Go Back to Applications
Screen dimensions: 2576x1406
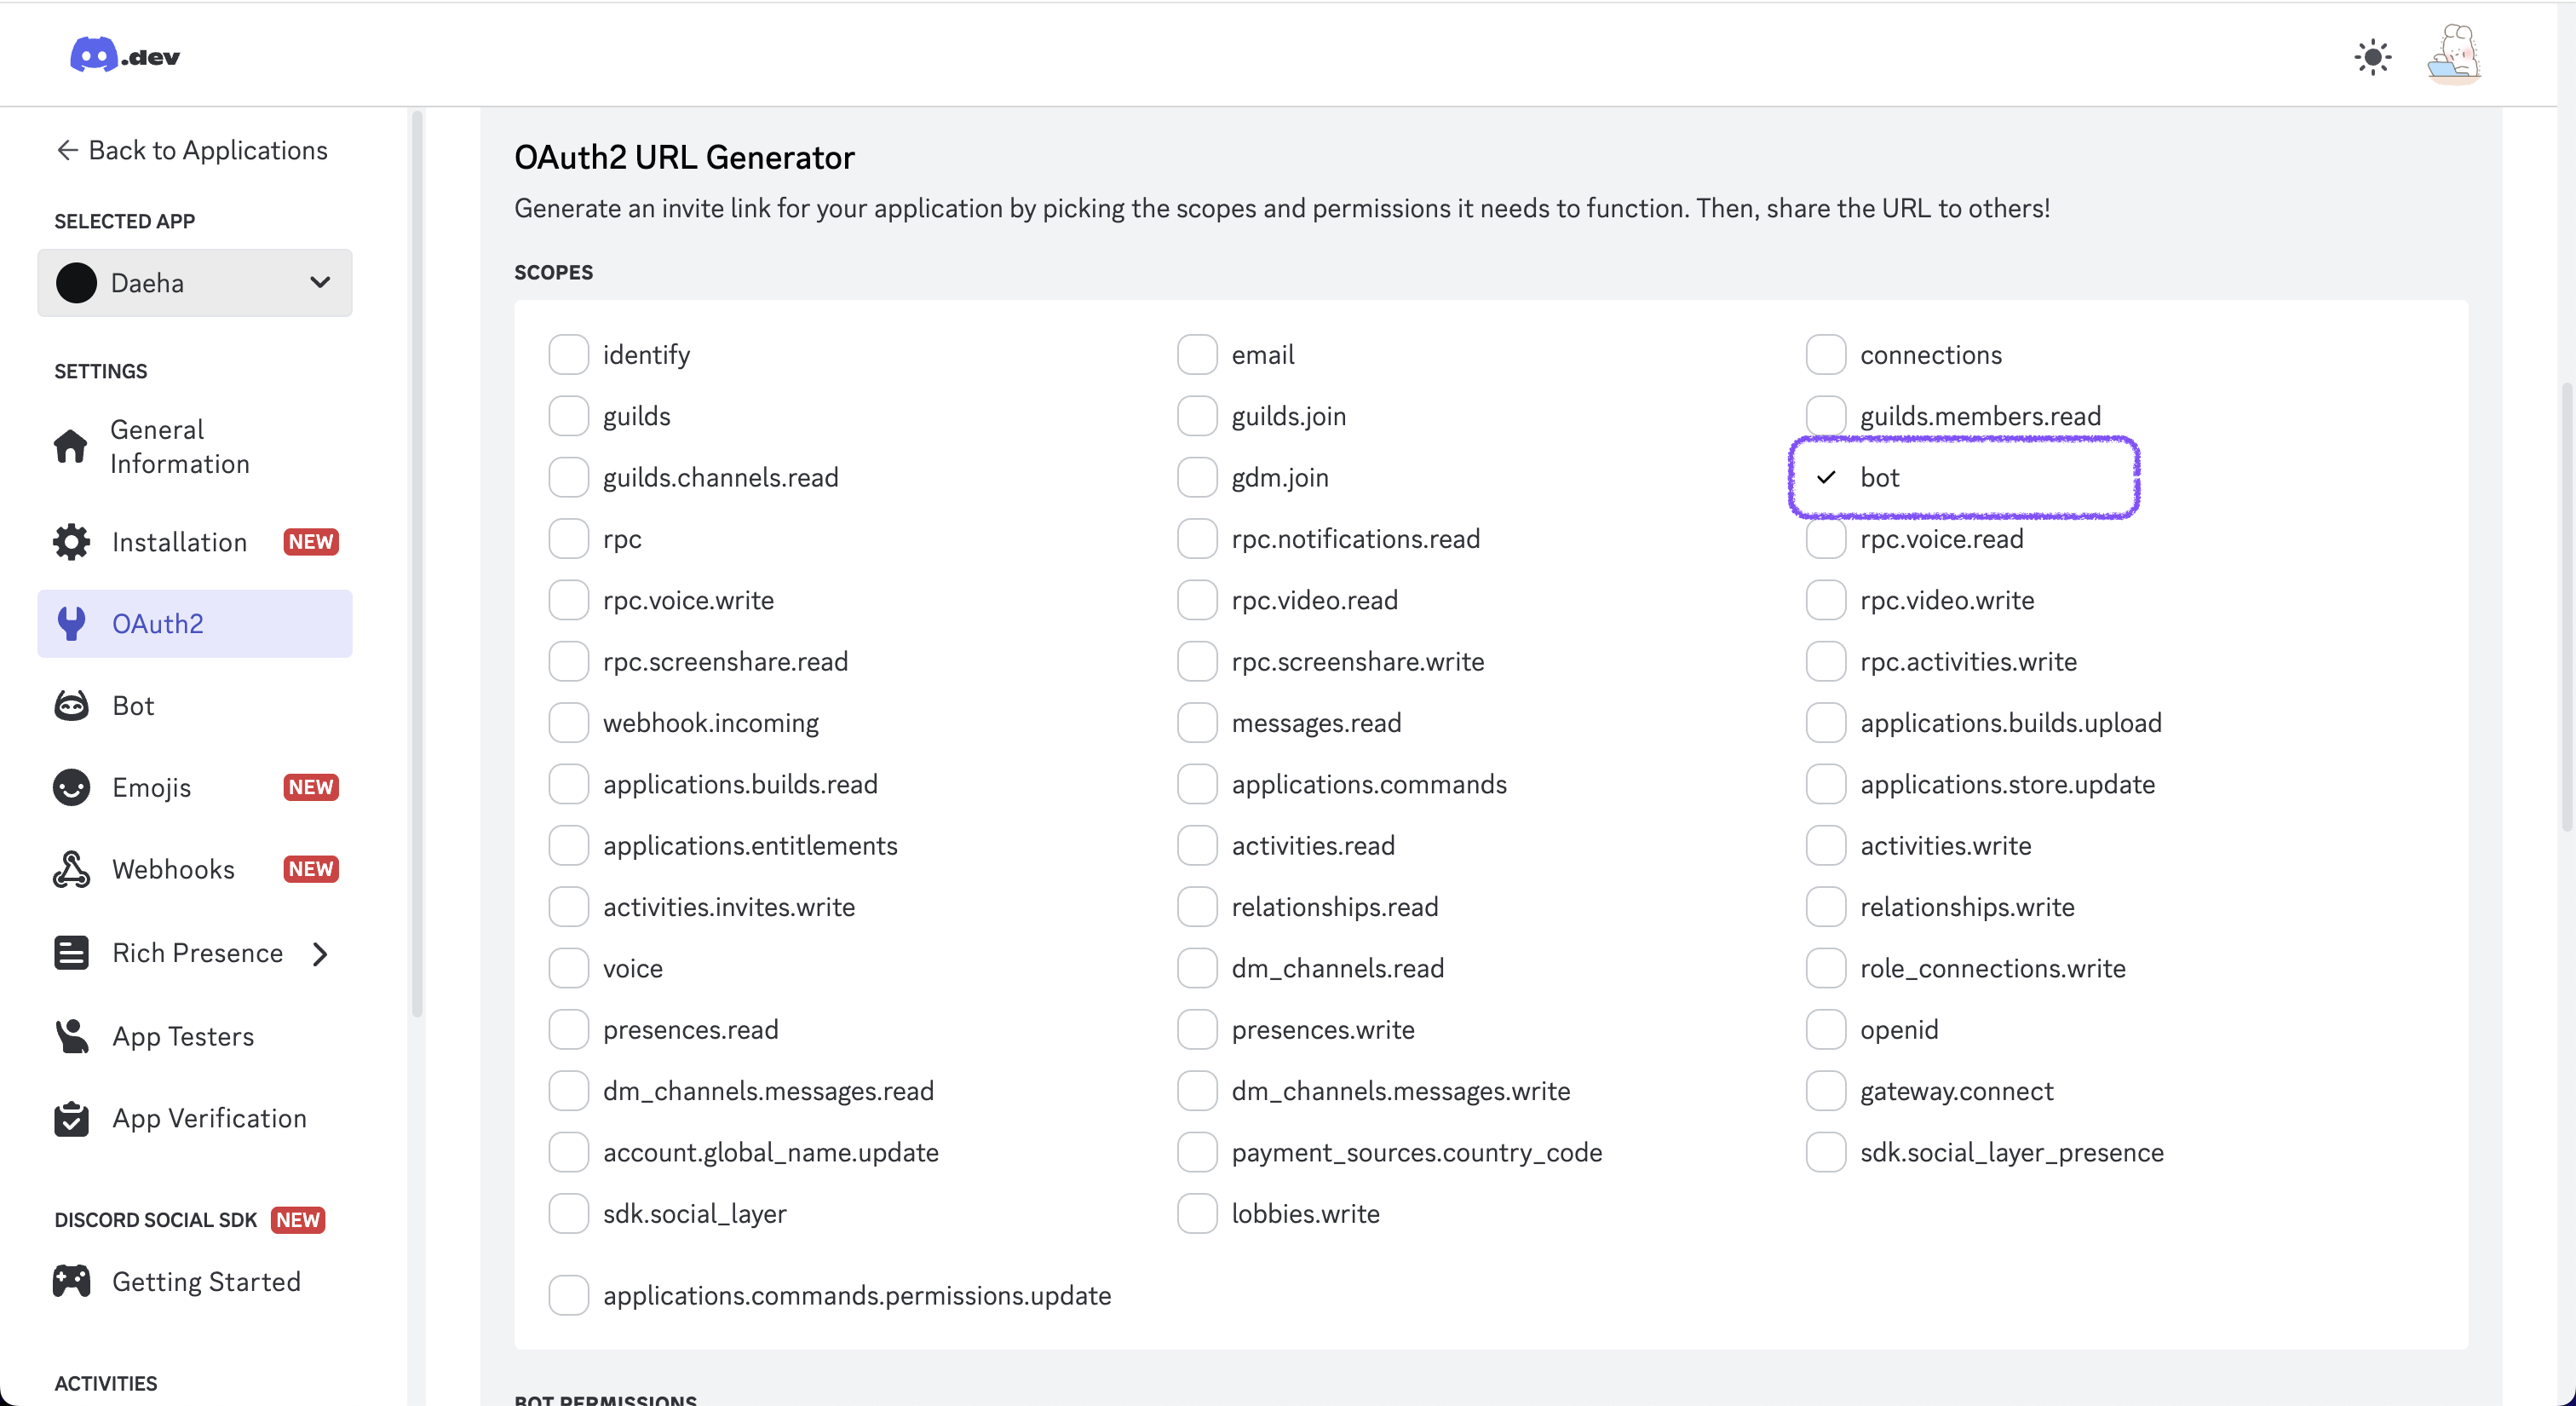(192, 150)
